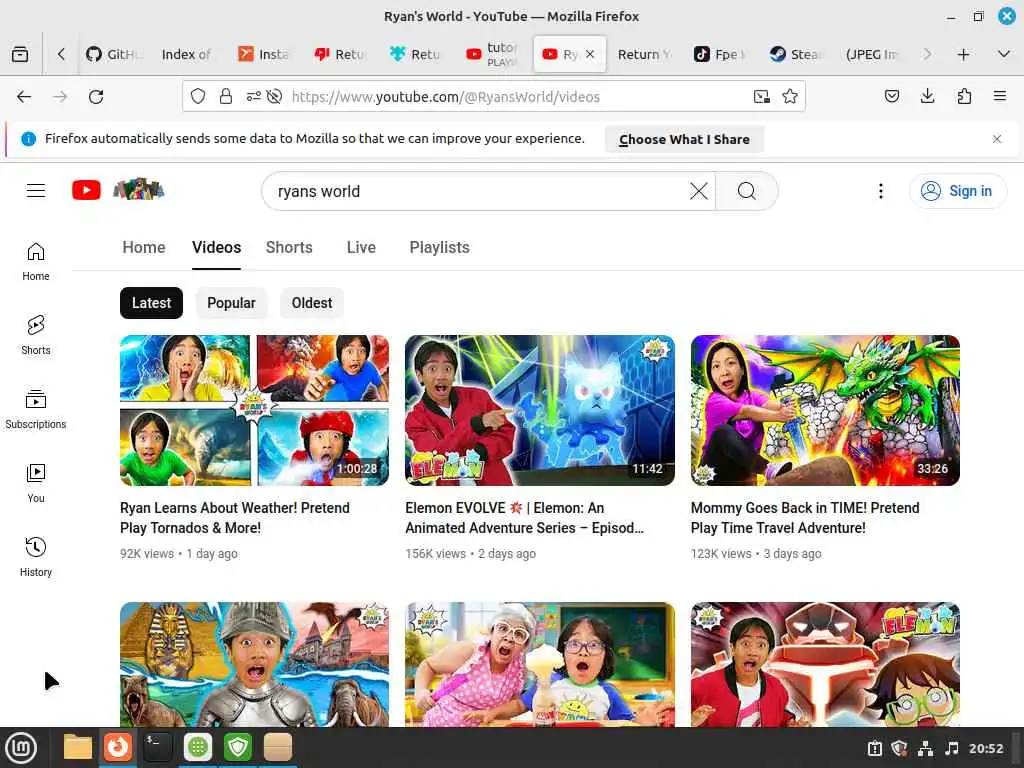Go to Home in the sidebar
The height and width of the screenshot is (768, 1024).
[x=36, y=262]
